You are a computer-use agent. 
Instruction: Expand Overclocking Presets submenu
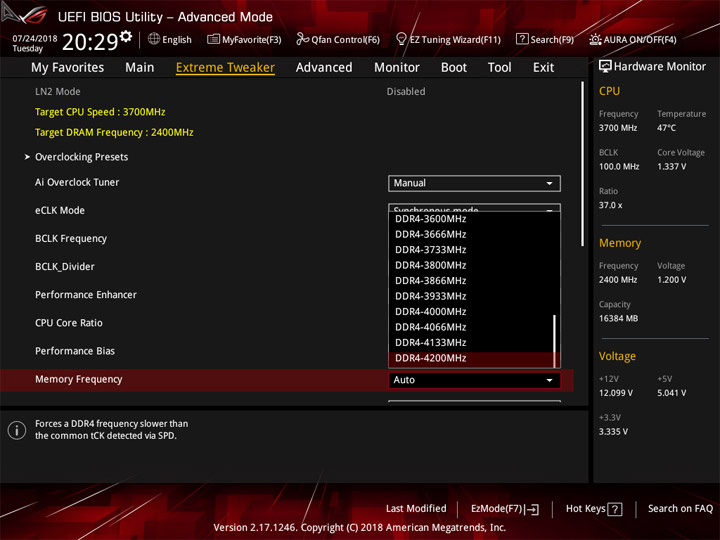tap(81, 157)
